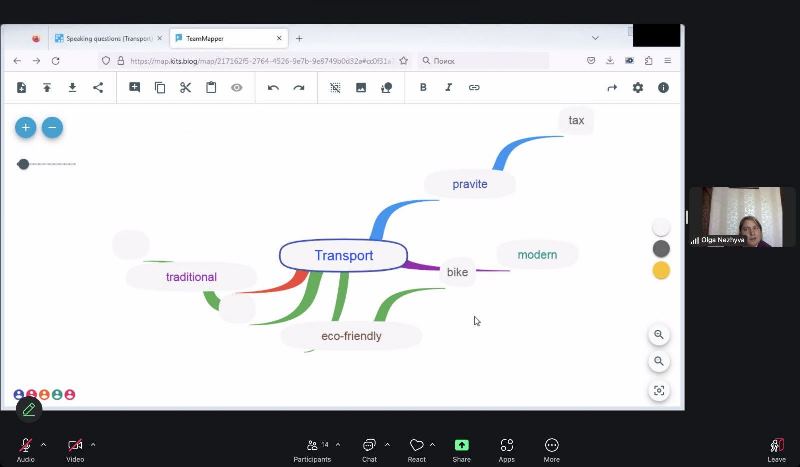Bookmark this page with star icon
Screen dimensions: 800x467
point(404,61)
